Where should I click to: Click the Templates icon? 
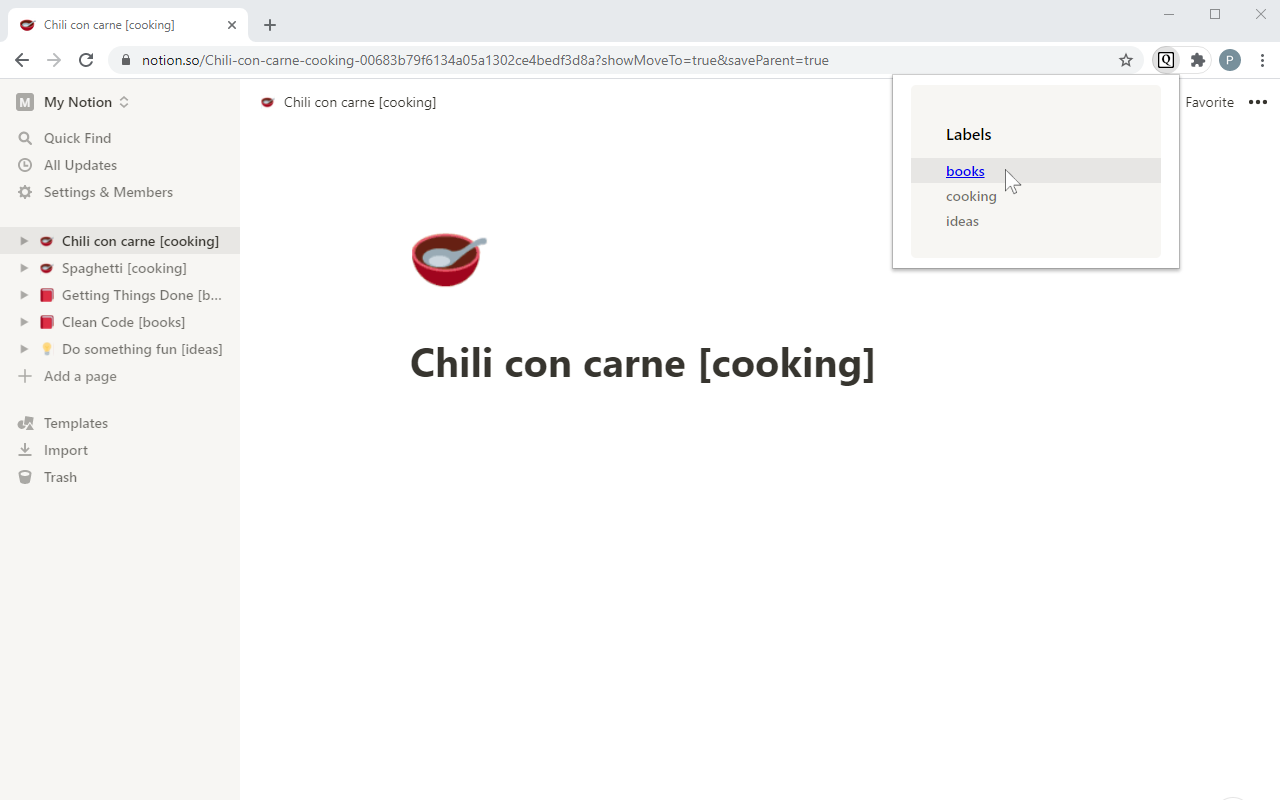(x=25, y=423)
